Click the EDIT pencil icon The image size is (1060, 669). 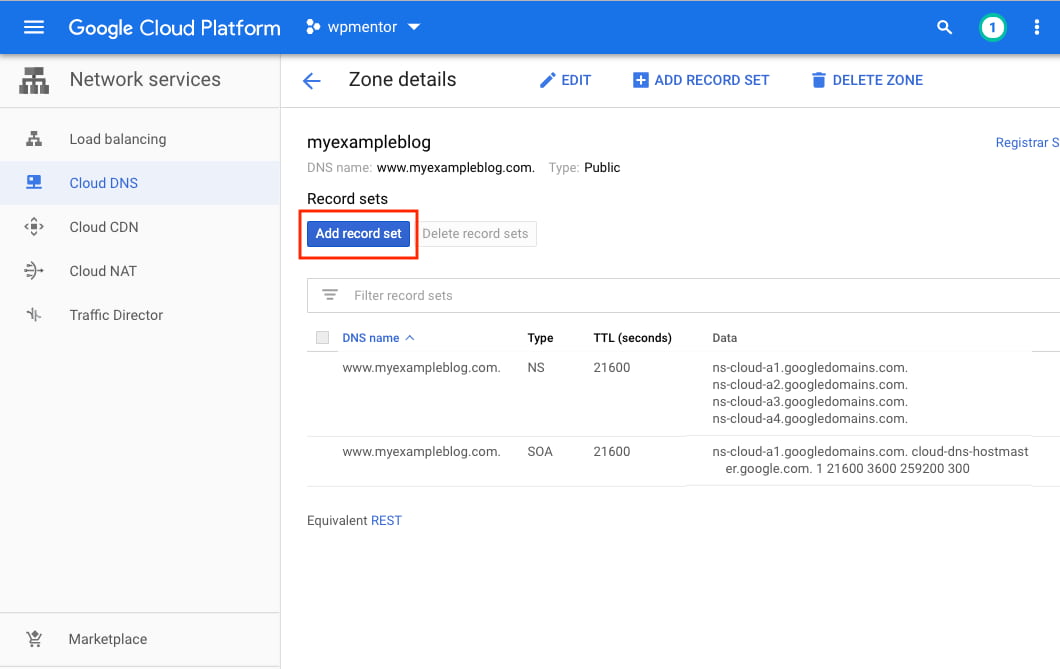click(547, 80)
